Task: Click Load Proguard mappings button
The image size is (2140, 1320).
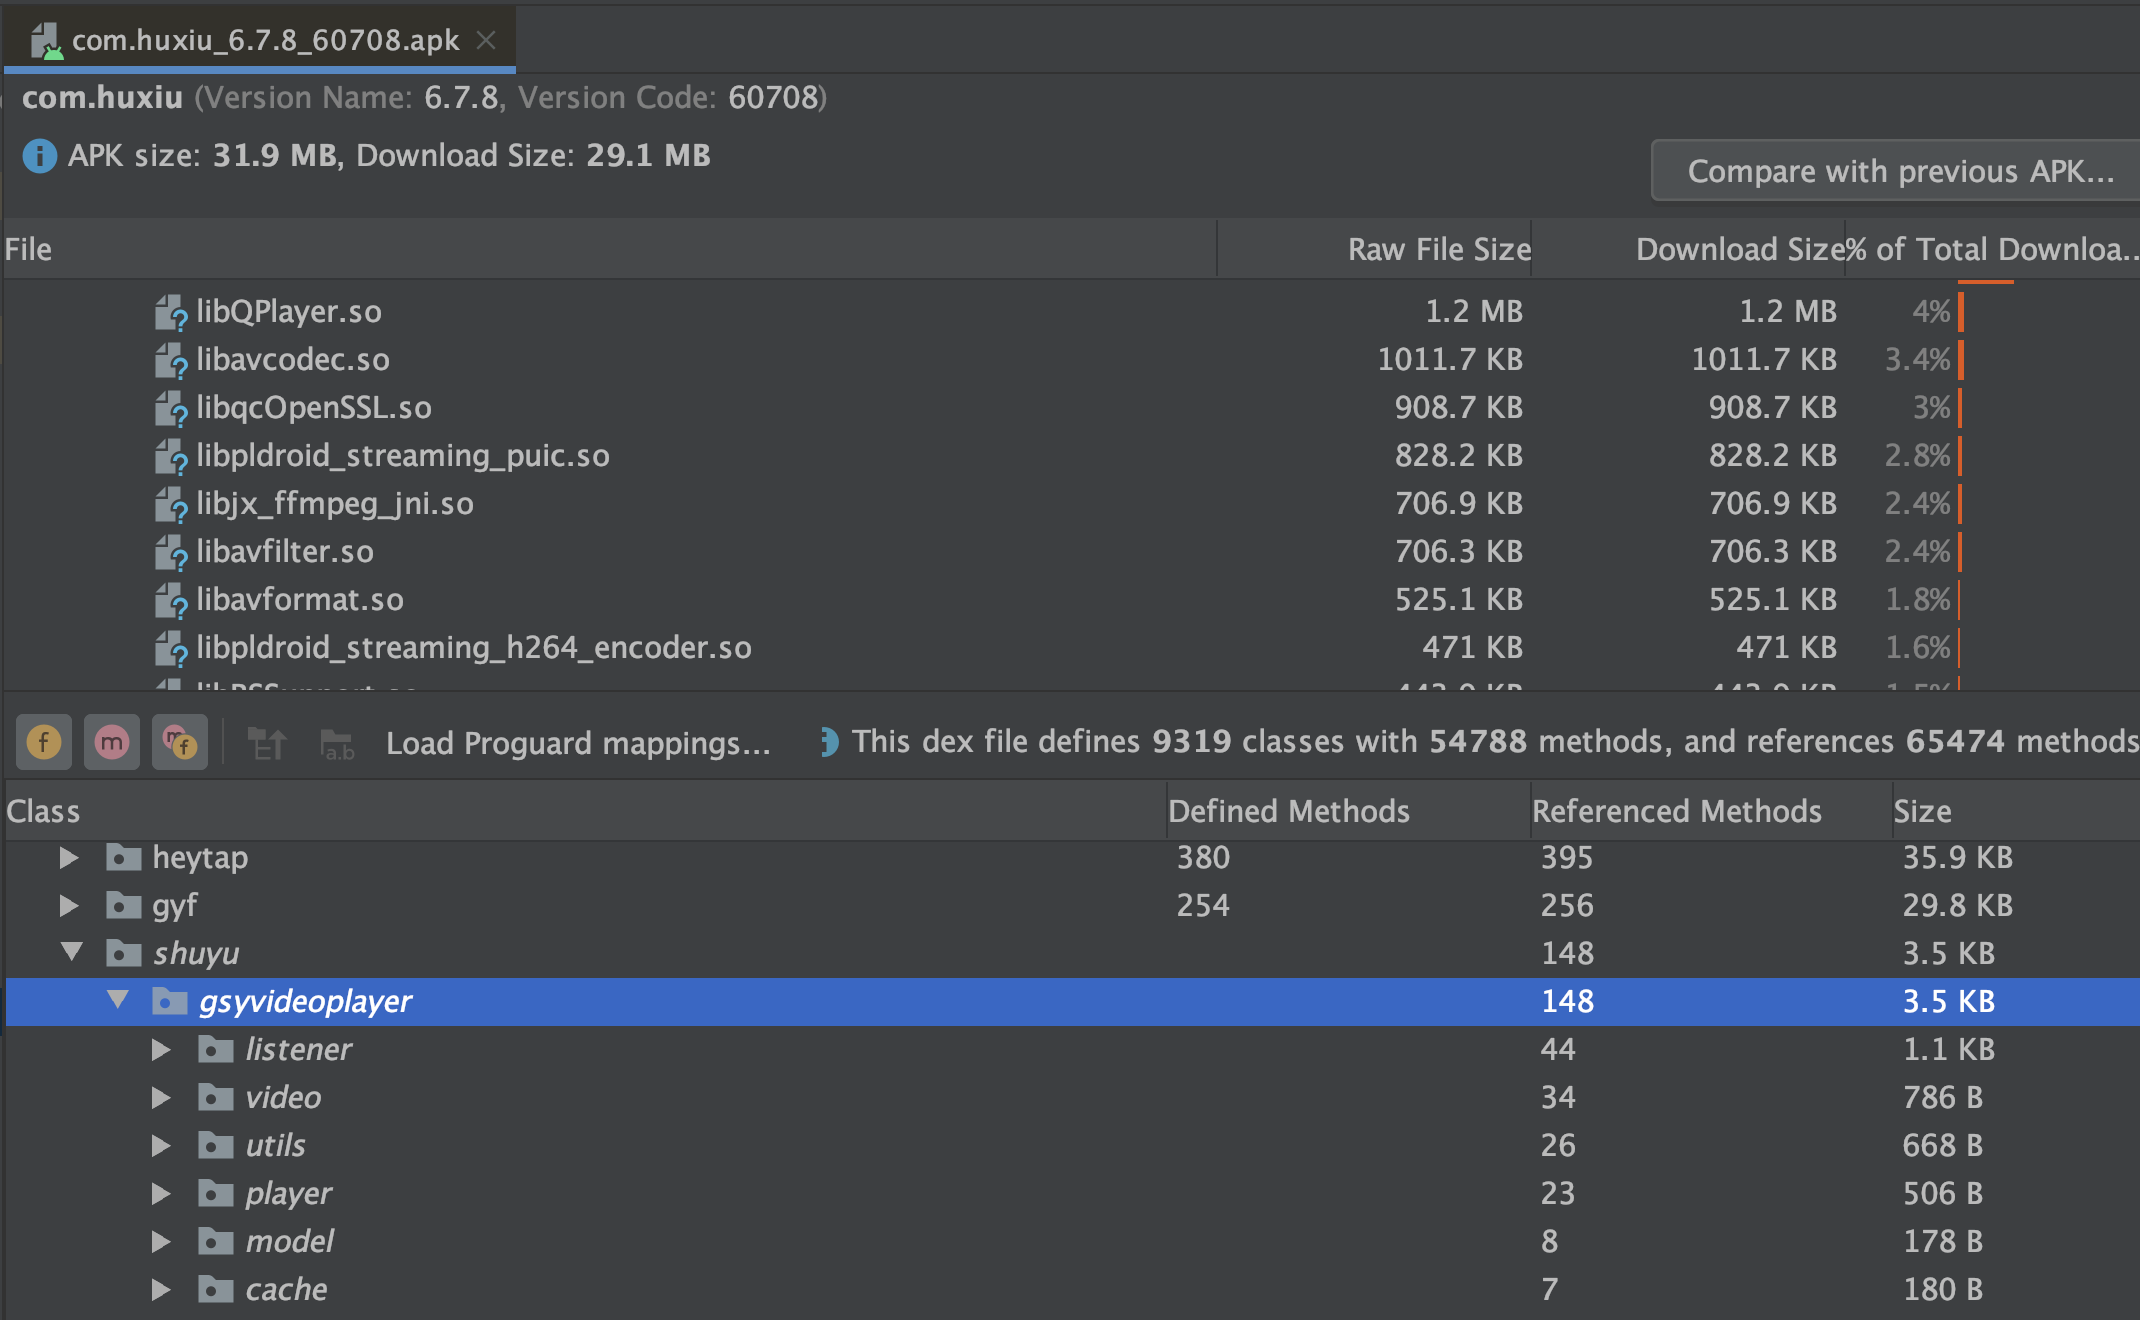Action: click(x=578, y=743)
